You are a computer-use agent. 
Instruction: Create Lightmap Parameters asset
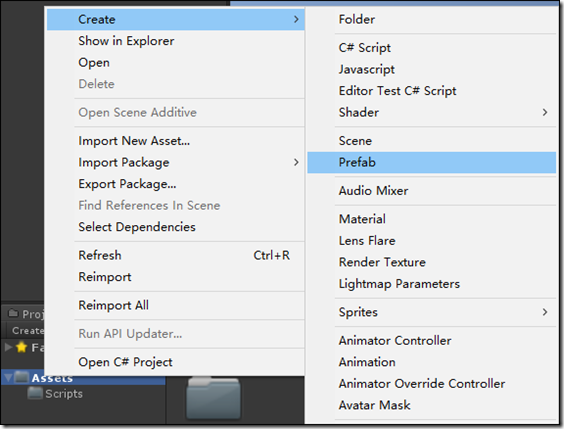point(432,284)
